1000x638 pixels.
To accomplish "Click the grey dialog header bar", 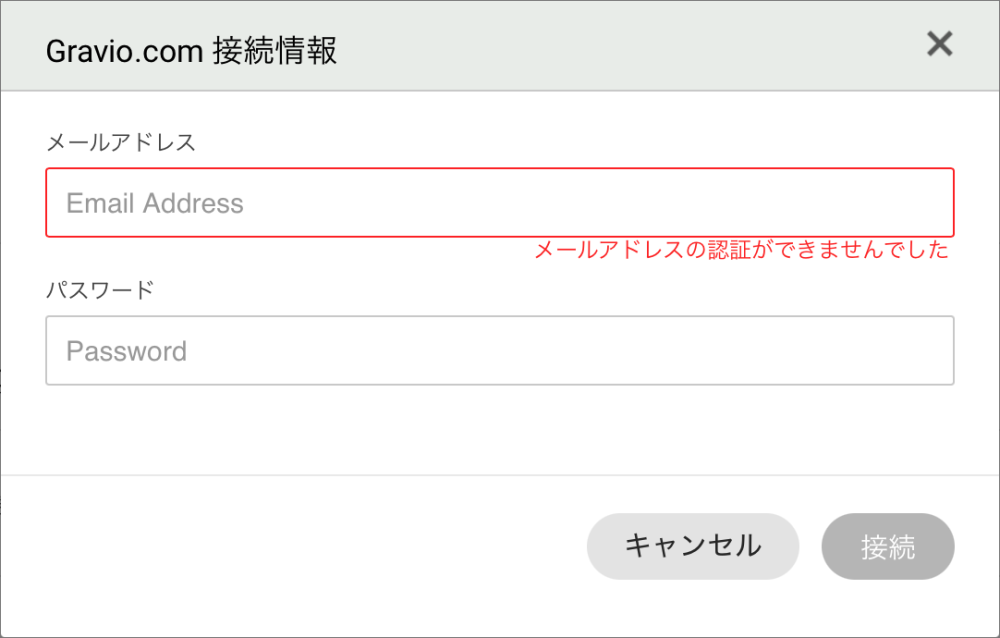I will 600,48.
